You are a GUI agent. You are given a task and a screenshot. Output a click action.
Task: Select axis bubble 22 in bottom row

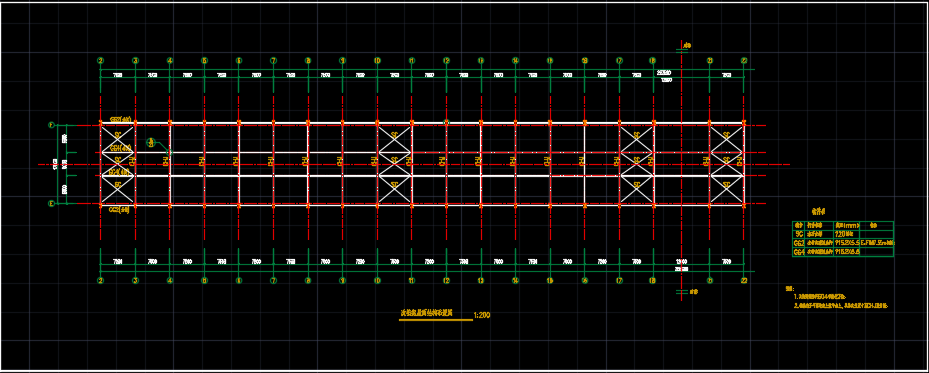[744, 280]
